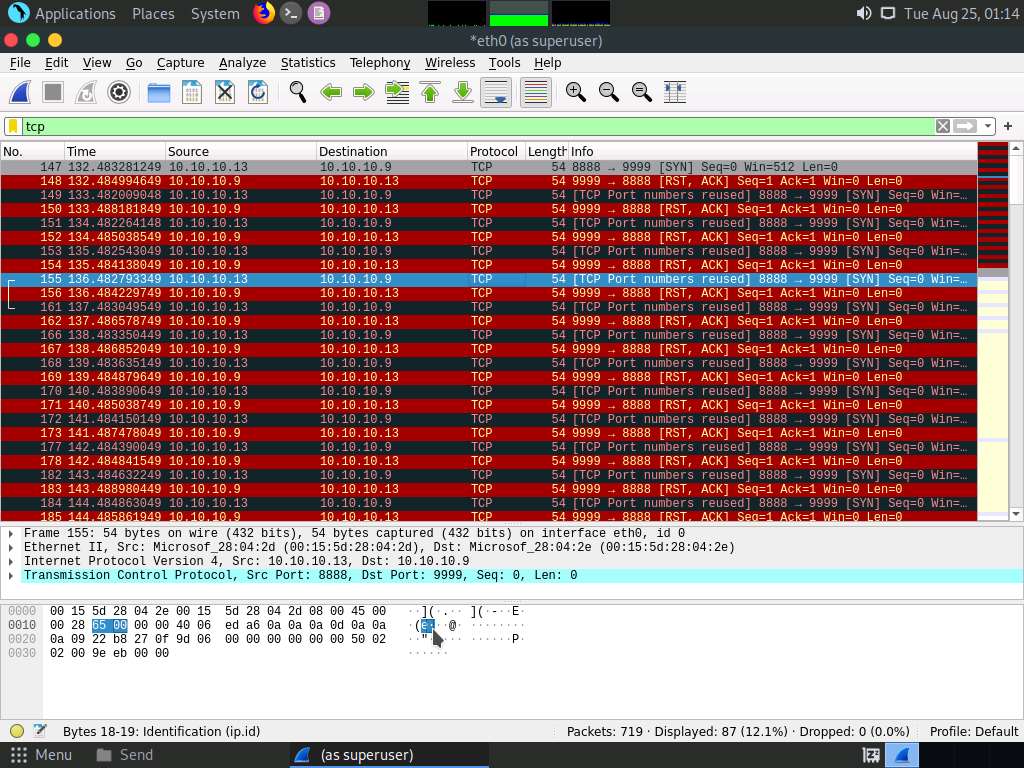This screenshot has height=768, width=1024.
Task: Switch to Send folder taskbar item
Action: pyautogui.click(x=124, y=755)
